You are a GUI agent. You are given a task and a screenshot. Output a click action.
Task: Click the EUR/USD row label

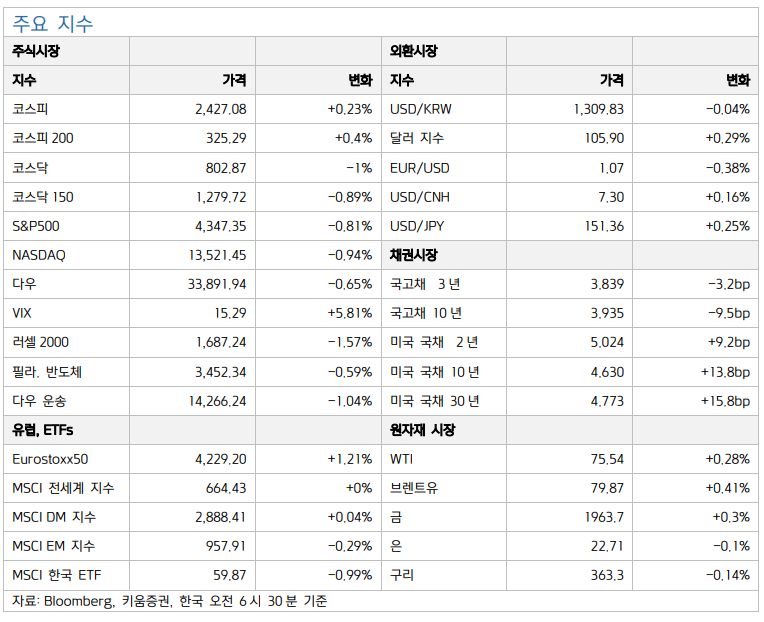point(420,168)
